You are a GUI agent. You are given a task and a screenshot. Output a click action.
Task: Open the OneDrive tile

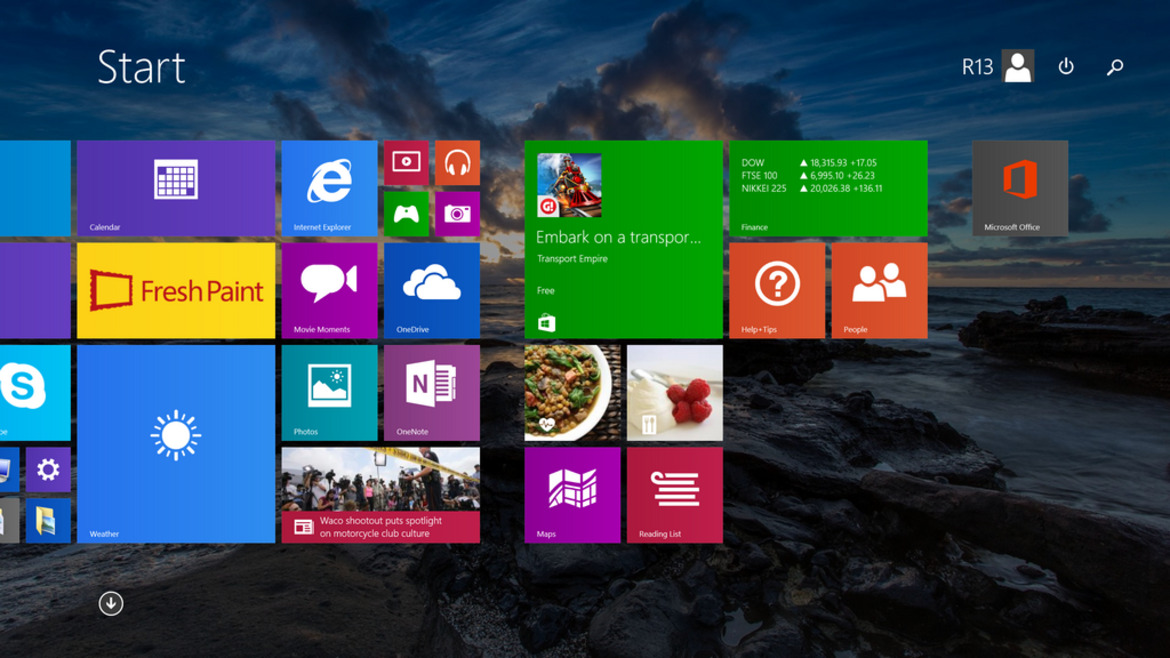tap(432, 290)
